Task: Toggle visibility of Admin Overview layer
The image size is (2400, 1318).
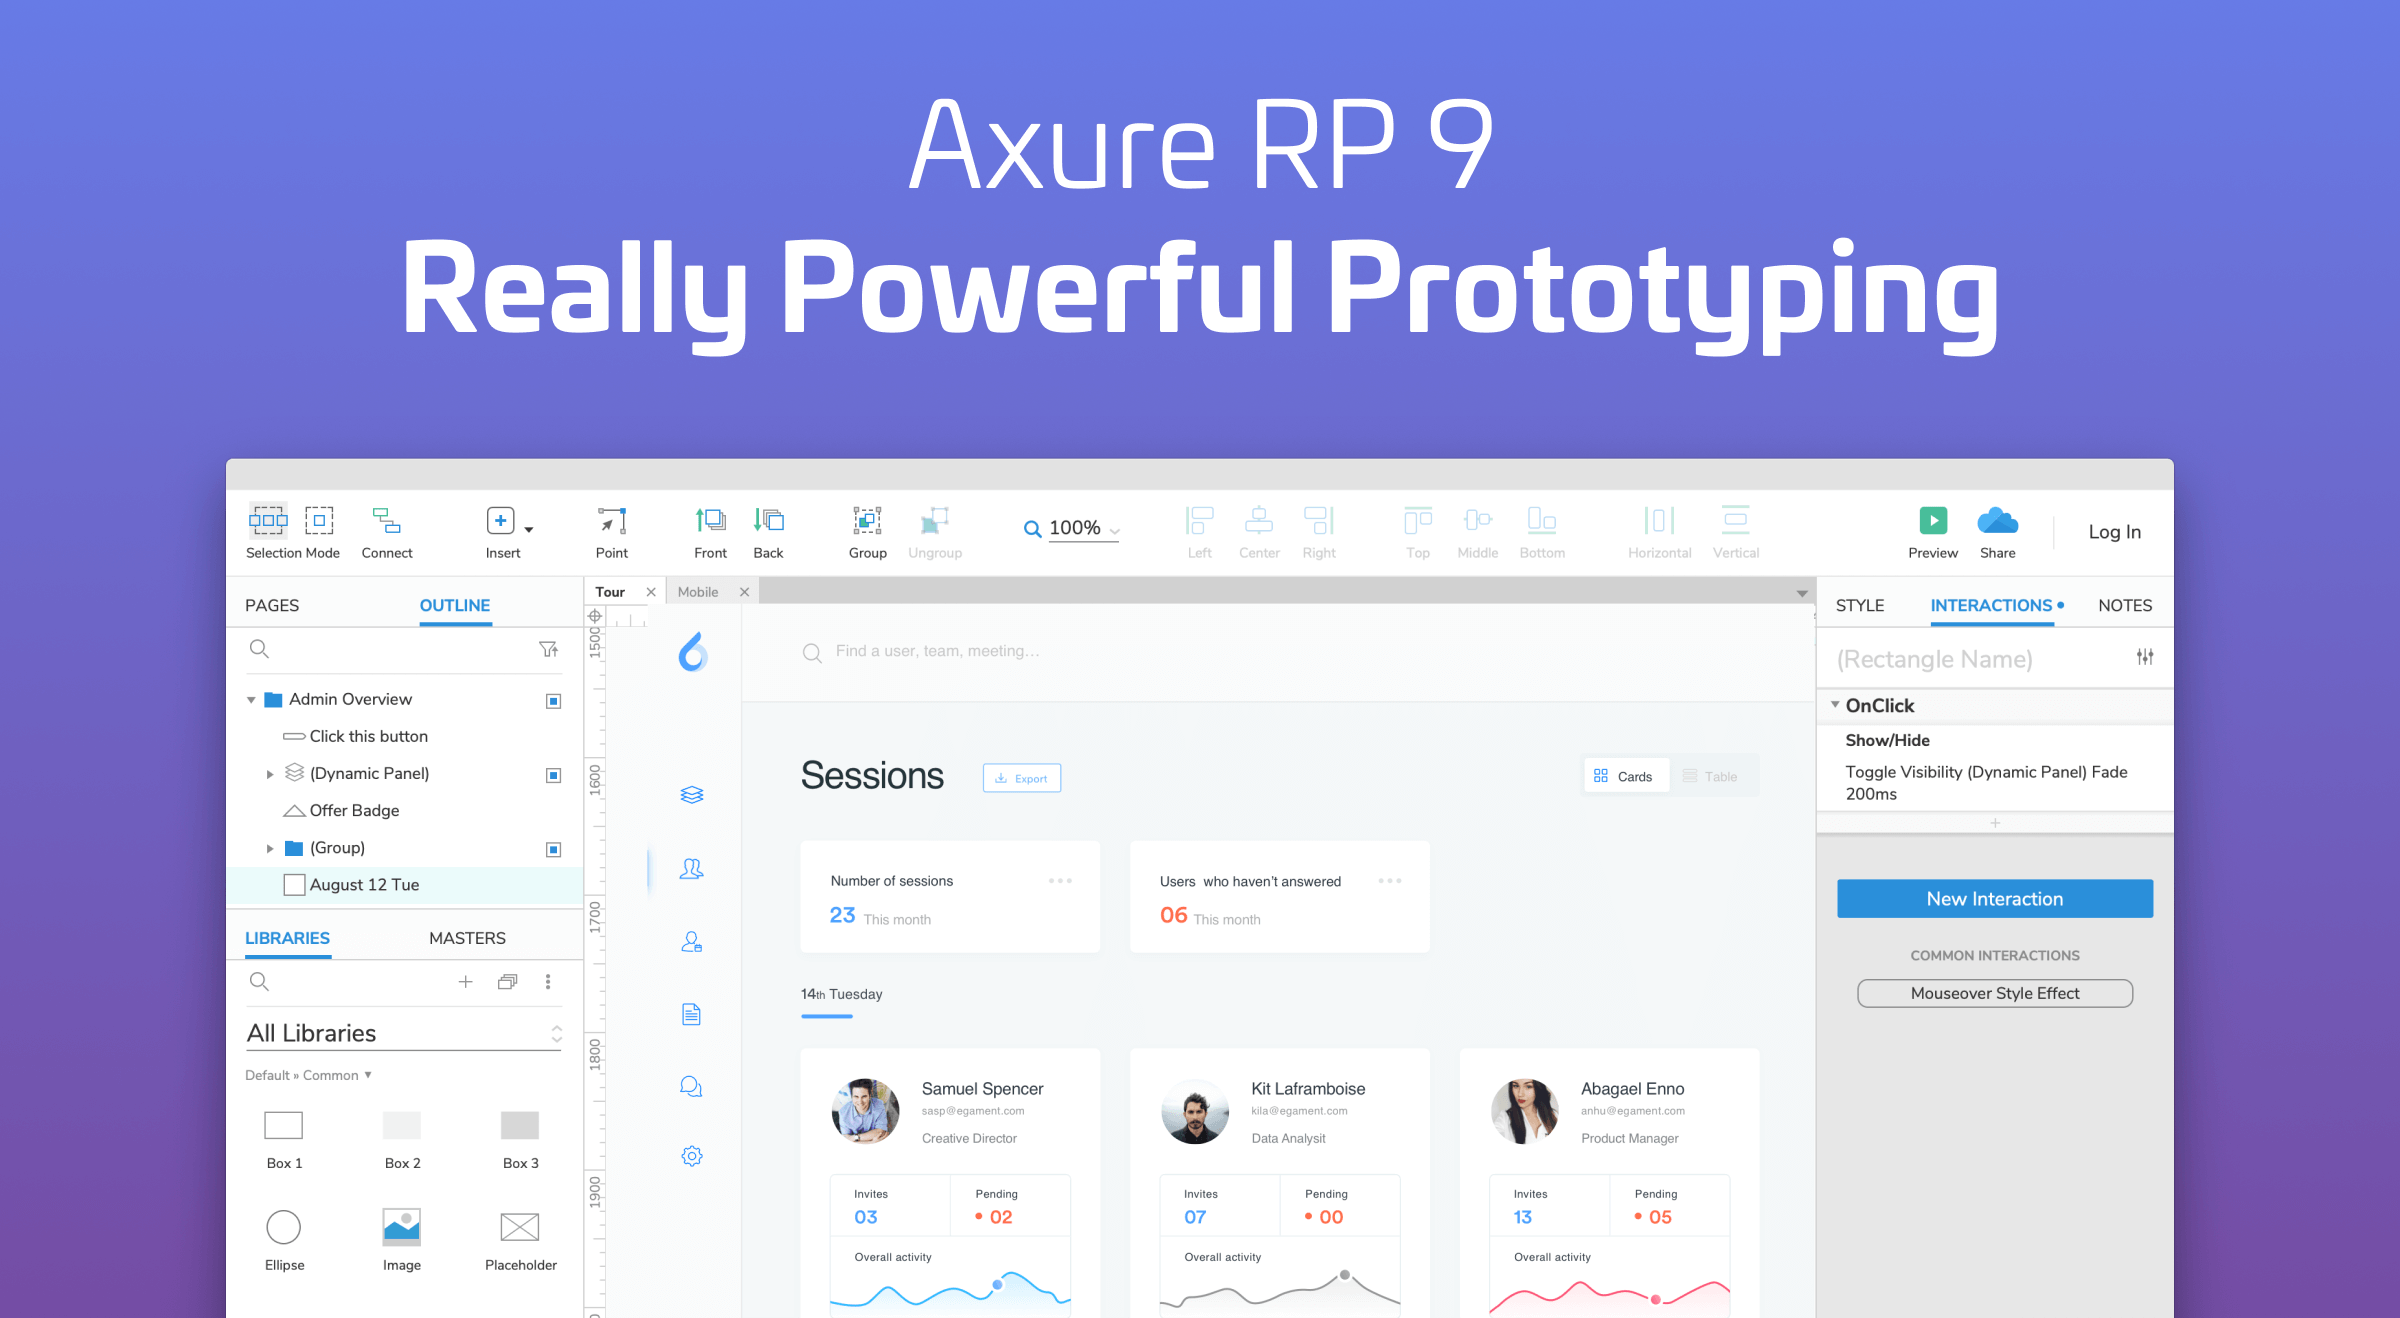Action: click(553, 701)
